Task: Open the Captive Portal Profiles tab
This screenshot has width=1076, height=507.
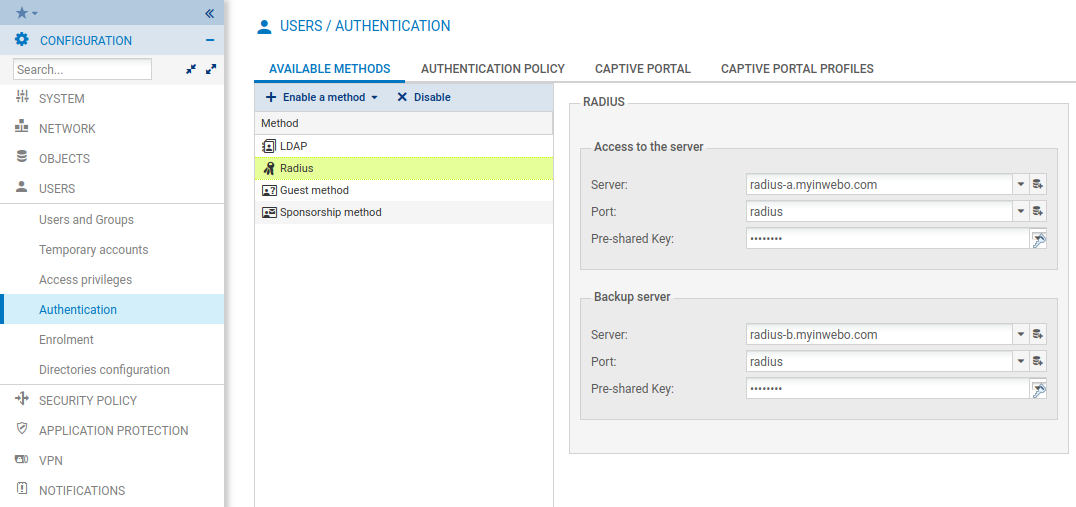Action: point(797,69)
